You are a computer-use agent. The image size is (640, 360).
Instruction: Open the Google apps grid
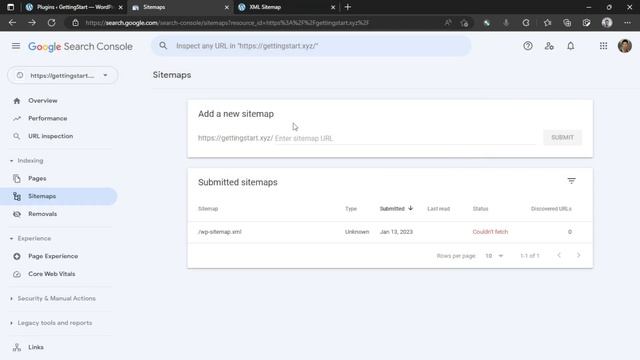pos(603,46)
